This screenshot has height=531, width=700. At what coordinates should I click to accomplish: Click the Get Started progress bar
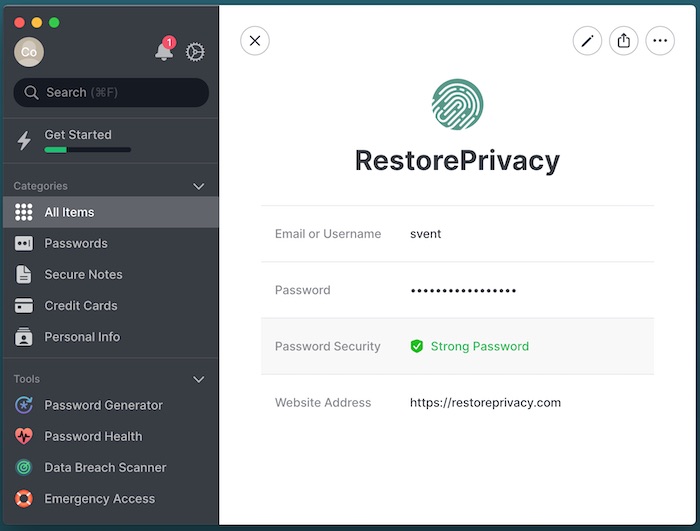click(x=88, y=150)
